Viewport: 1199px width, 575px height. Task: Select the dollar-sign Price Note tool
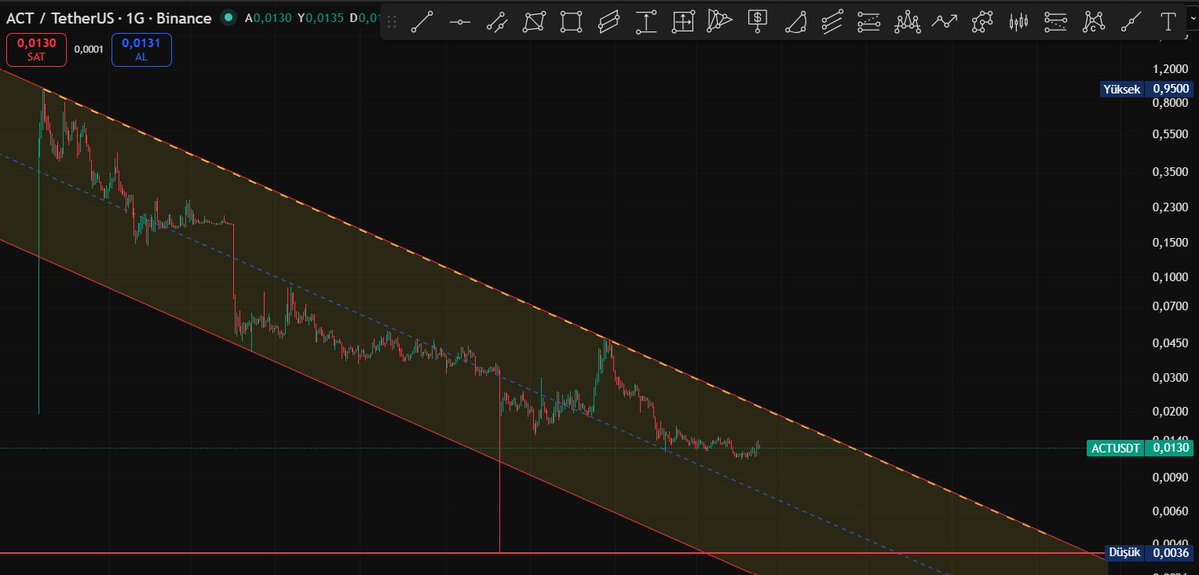[758, 21]
